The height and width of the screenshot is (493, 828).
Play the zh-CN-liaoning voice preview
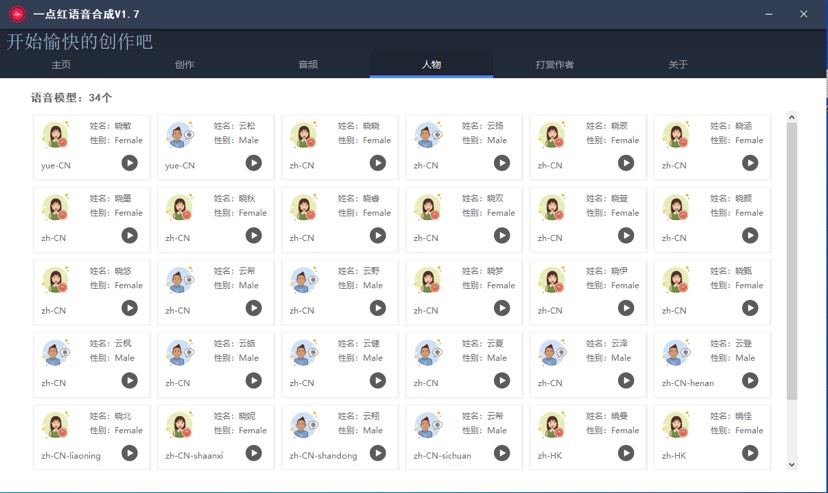(130, 453)
